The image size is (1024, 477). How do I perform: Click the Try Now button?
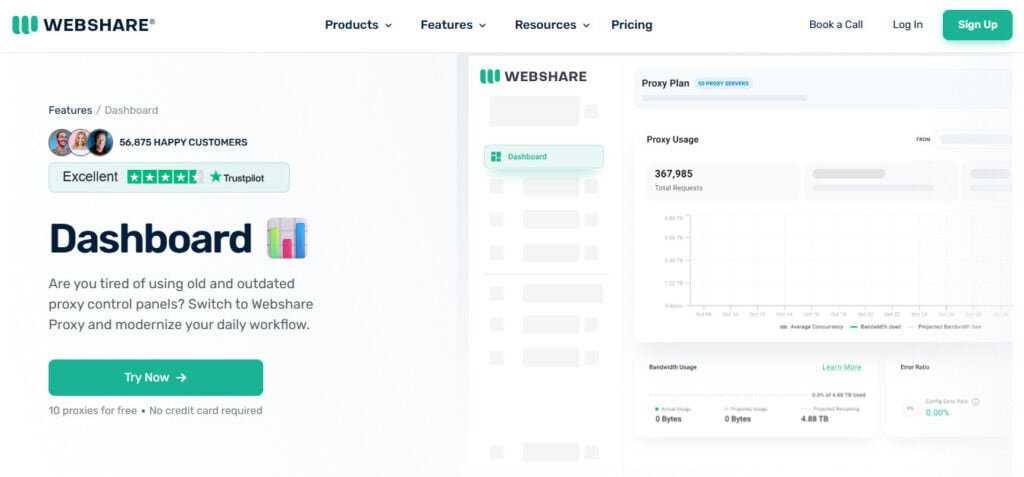point(155,377)
